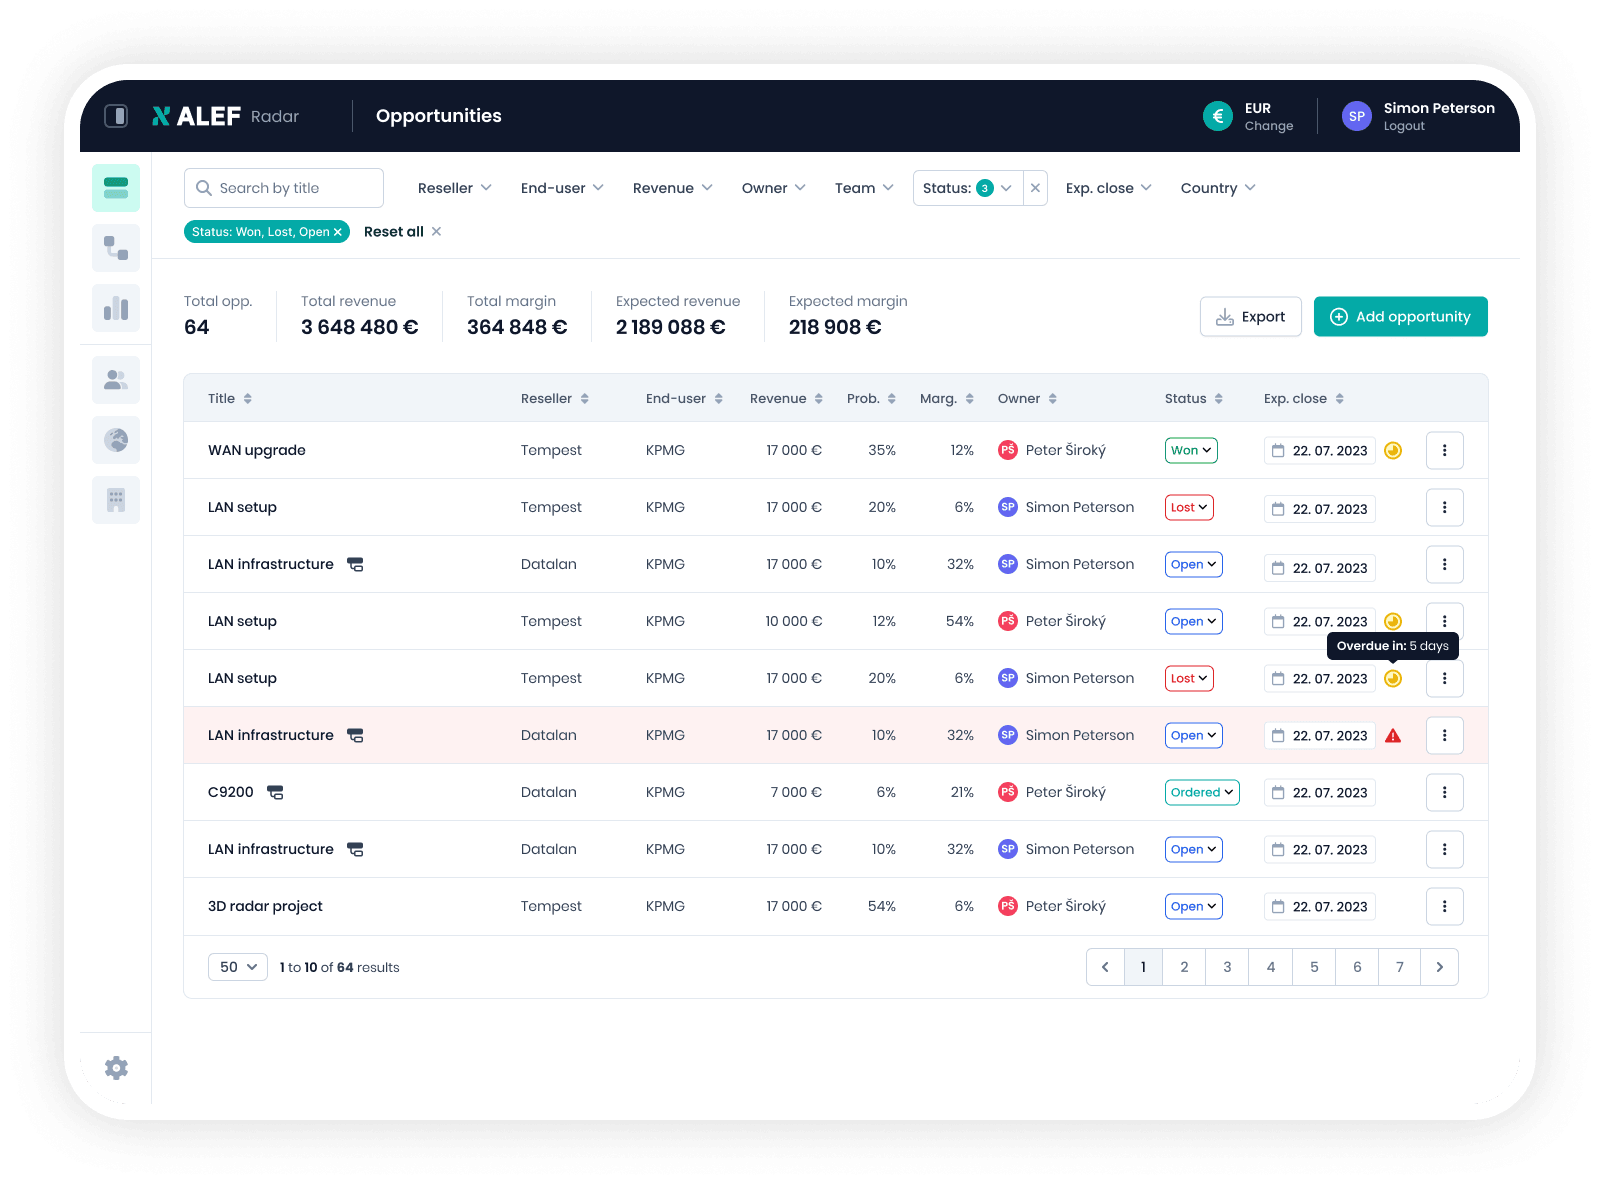The width and height of the screenshot is (1600, 1184).
Task: Open Ordered status dropdown for C9200
Action: click(x=1202, y=792)
